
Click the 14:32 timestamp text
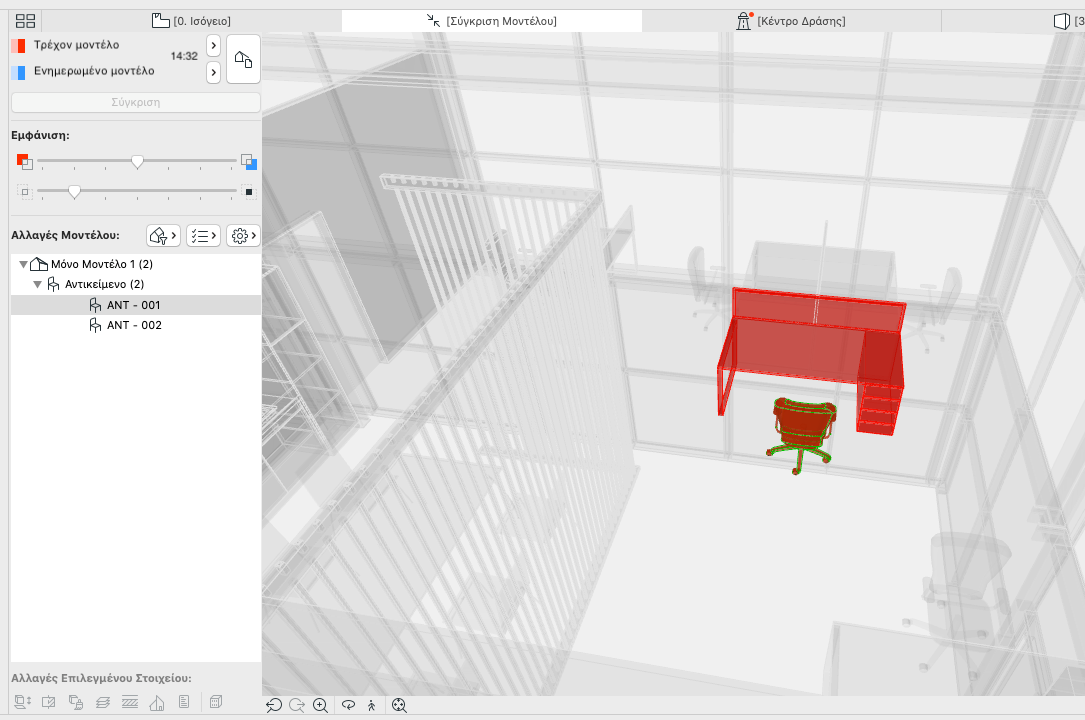[184, 57]
